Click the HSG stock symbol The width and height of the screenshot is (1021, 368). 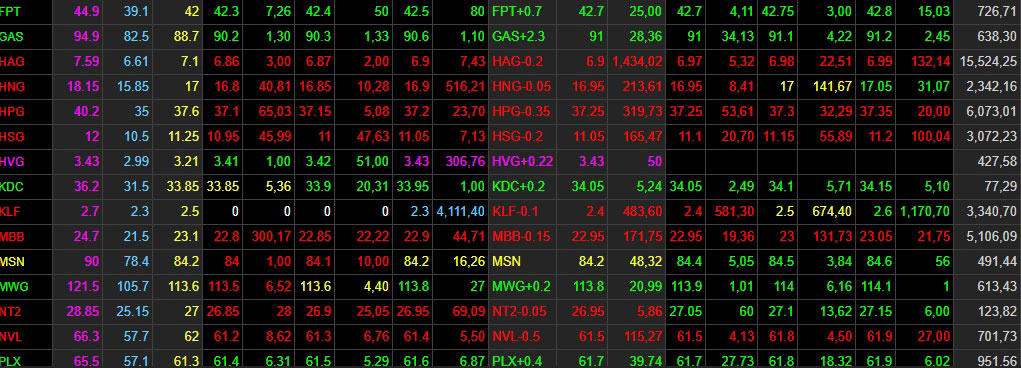[x=12, y=136]
